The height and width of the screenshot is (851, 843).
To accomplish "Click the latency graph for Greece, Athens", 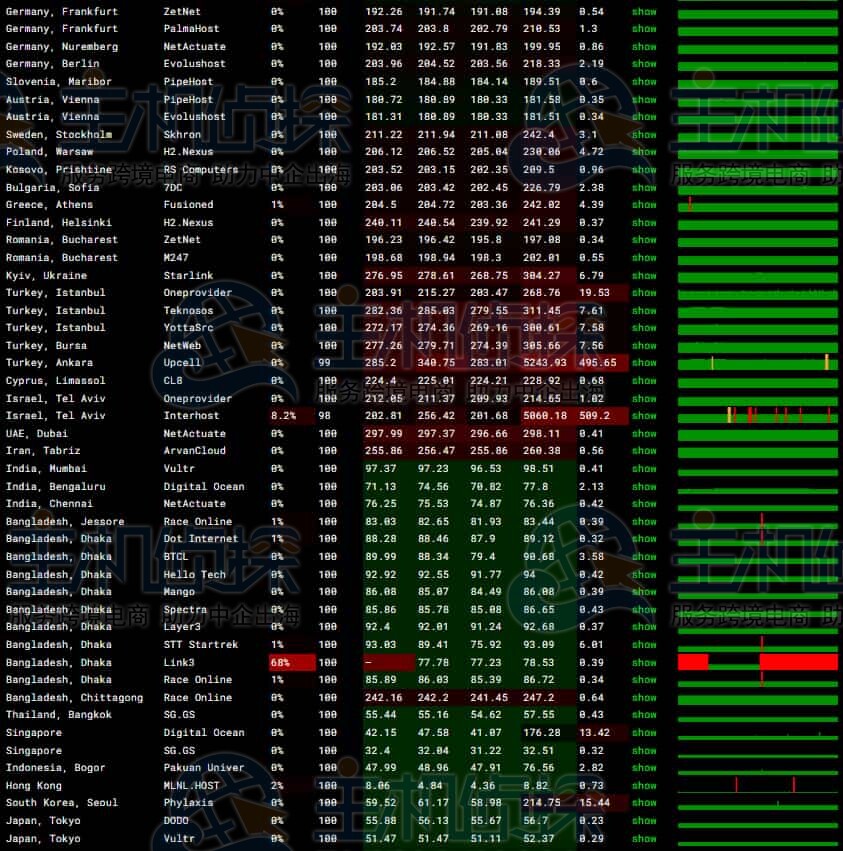I will [x=758, y=205].
